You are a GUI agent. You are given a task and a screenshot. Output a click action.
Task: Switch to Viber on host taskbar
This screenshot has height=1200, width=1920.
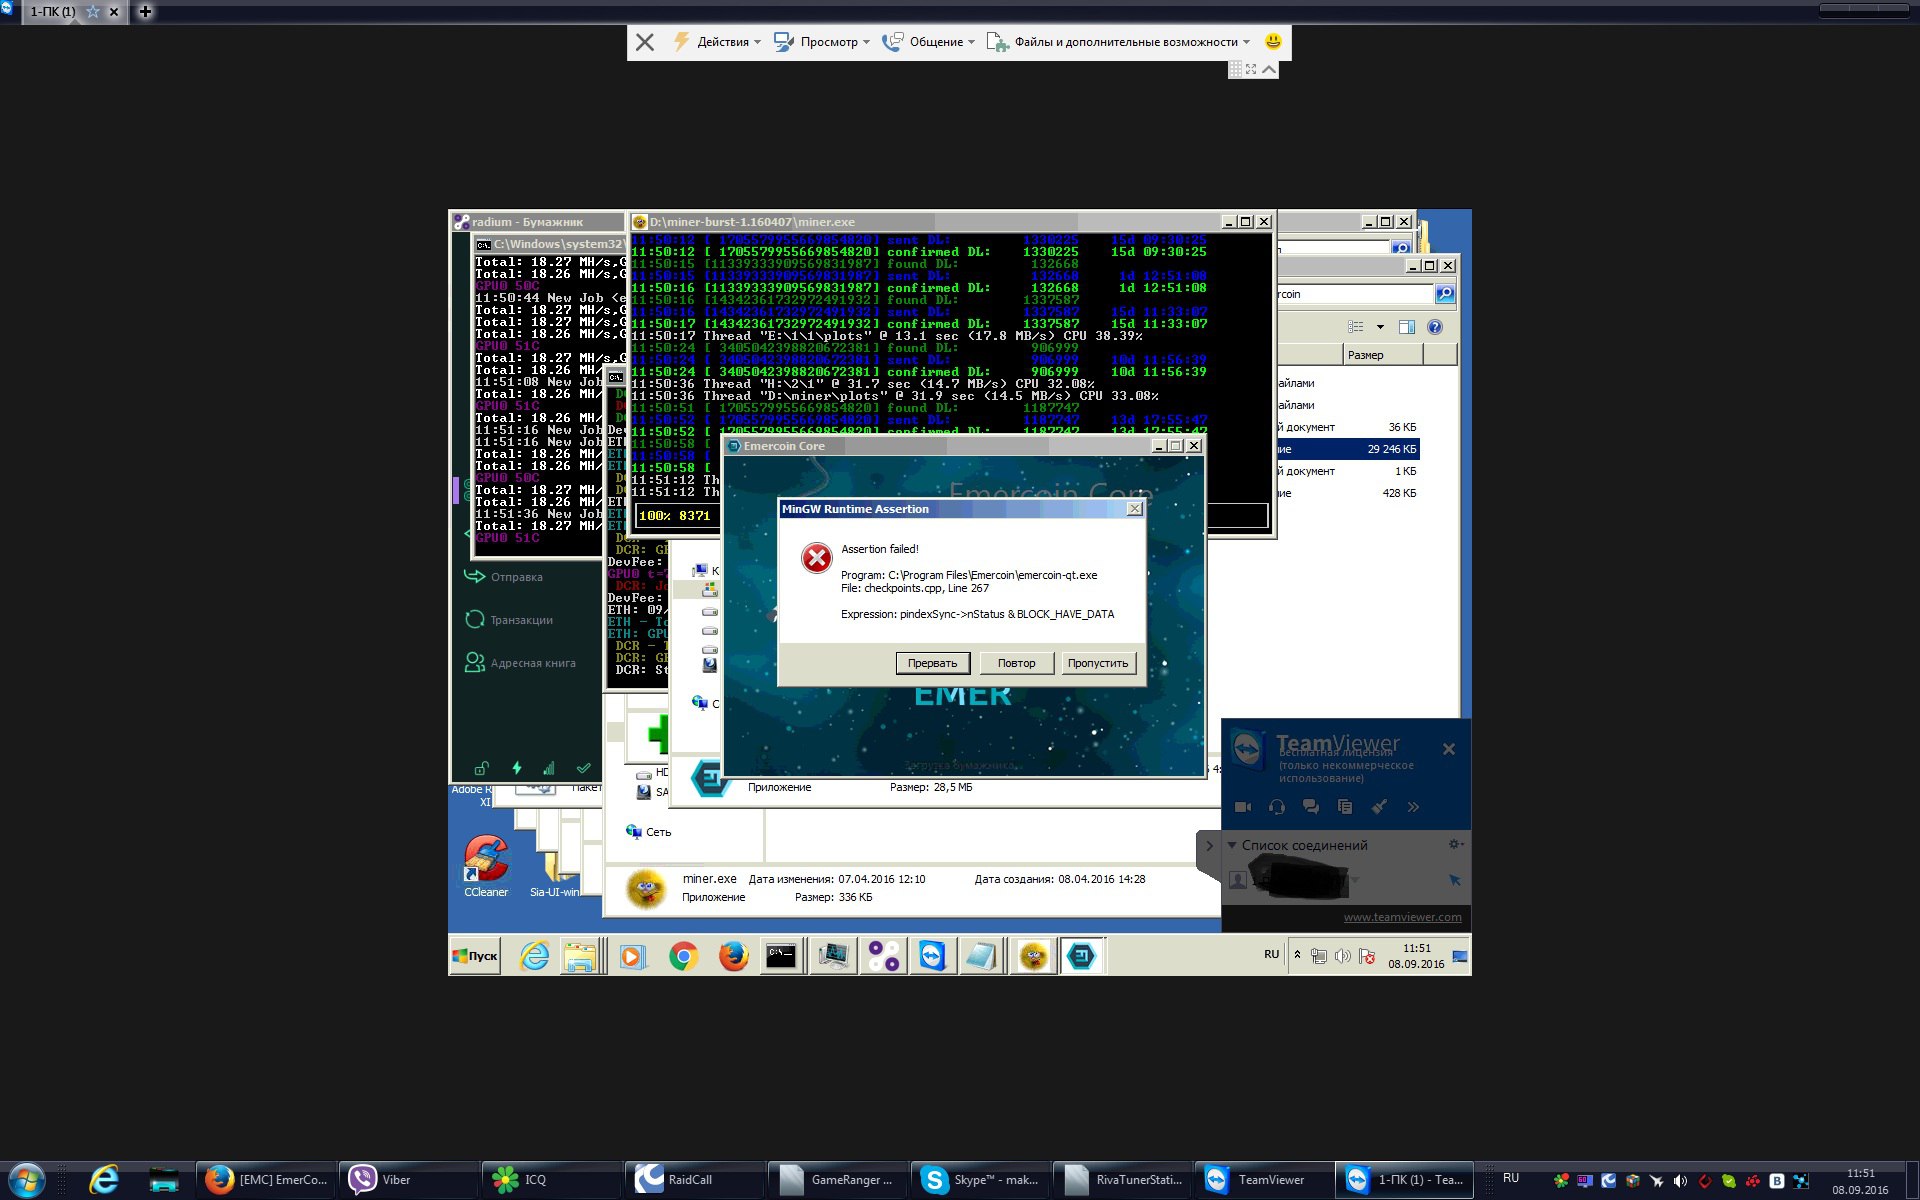click(409, 1180)
